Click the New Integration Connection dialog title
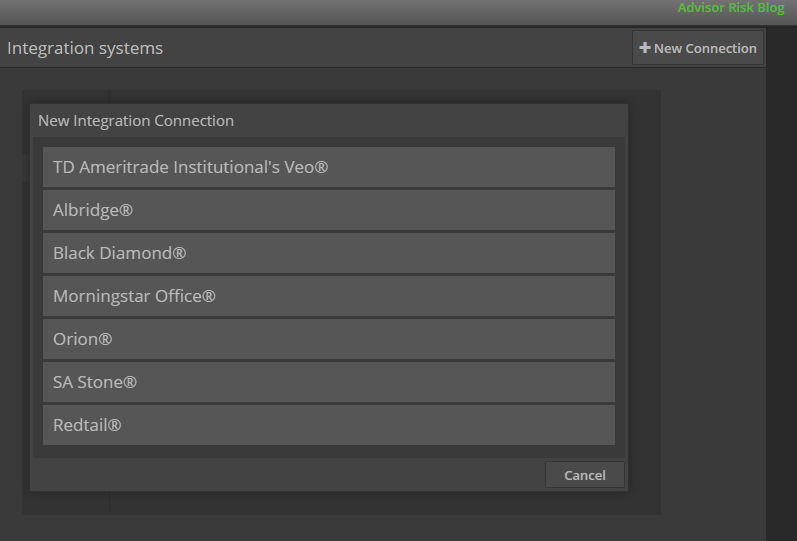 point(136,121)
